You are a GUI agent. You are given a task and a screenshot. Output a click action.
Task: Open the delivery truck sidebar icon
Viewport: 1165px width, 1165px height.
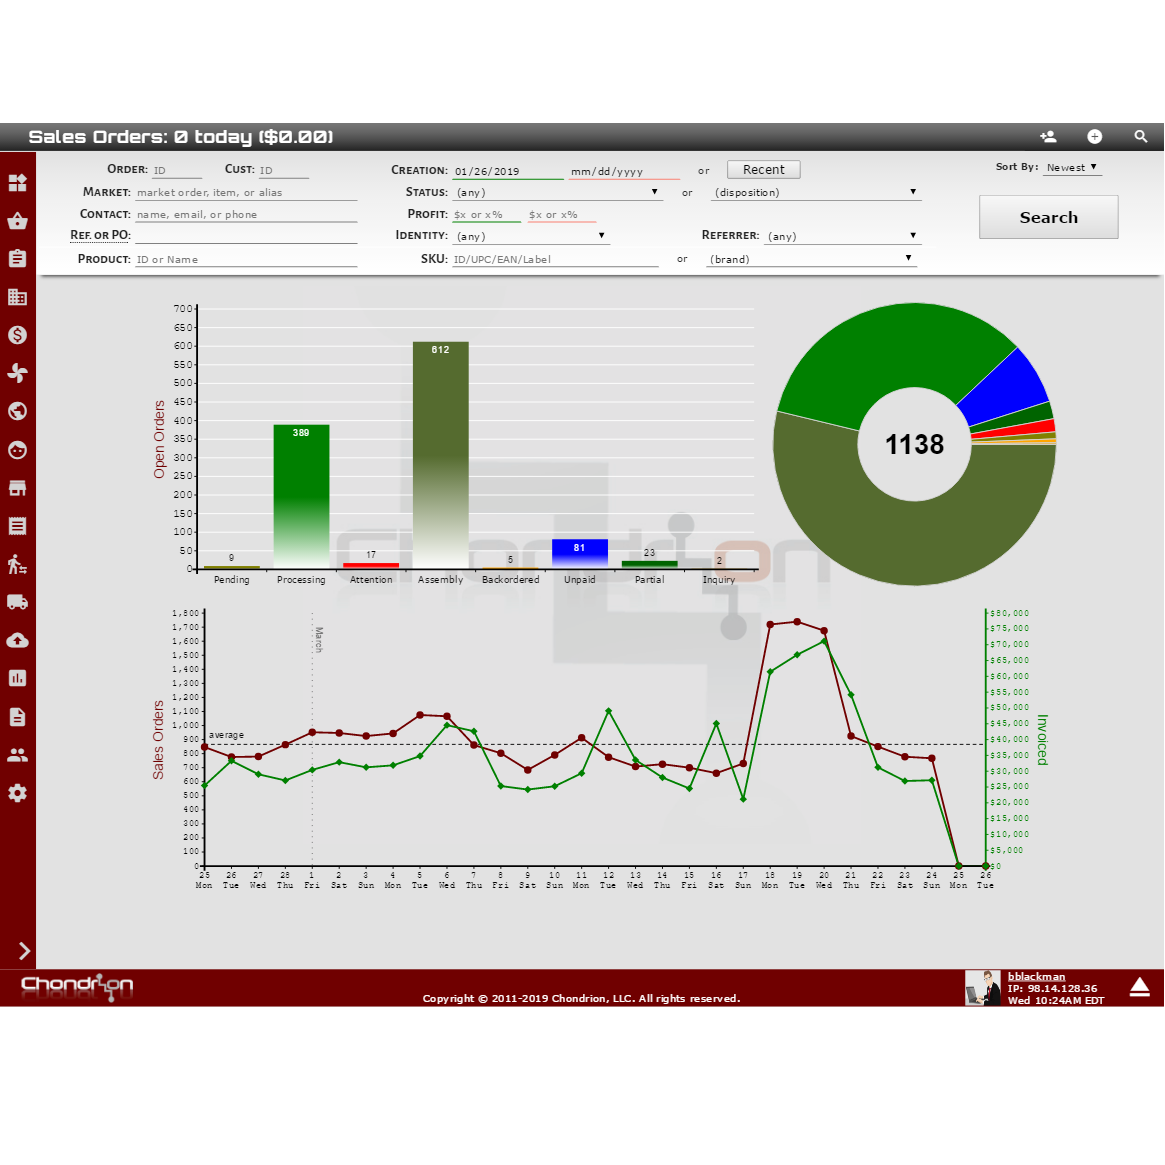click(18, 602)
